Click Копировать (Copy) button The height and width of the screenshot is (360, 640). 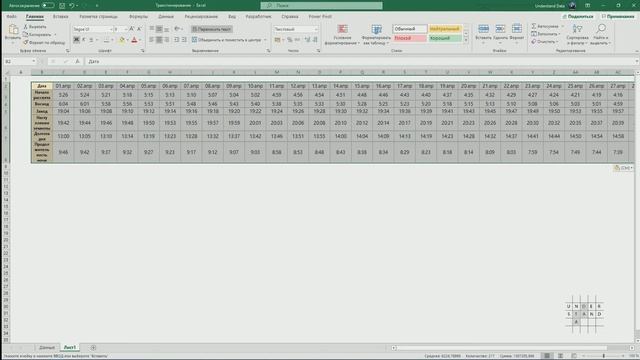click(38, 35)
